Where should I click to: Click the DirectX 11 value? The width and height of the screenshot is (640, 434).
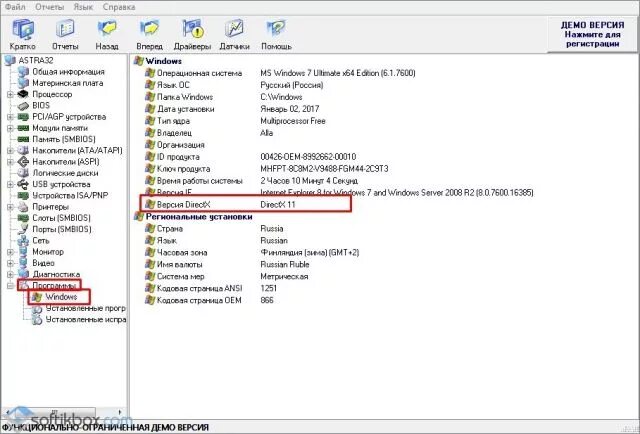[x=278, y=204]
